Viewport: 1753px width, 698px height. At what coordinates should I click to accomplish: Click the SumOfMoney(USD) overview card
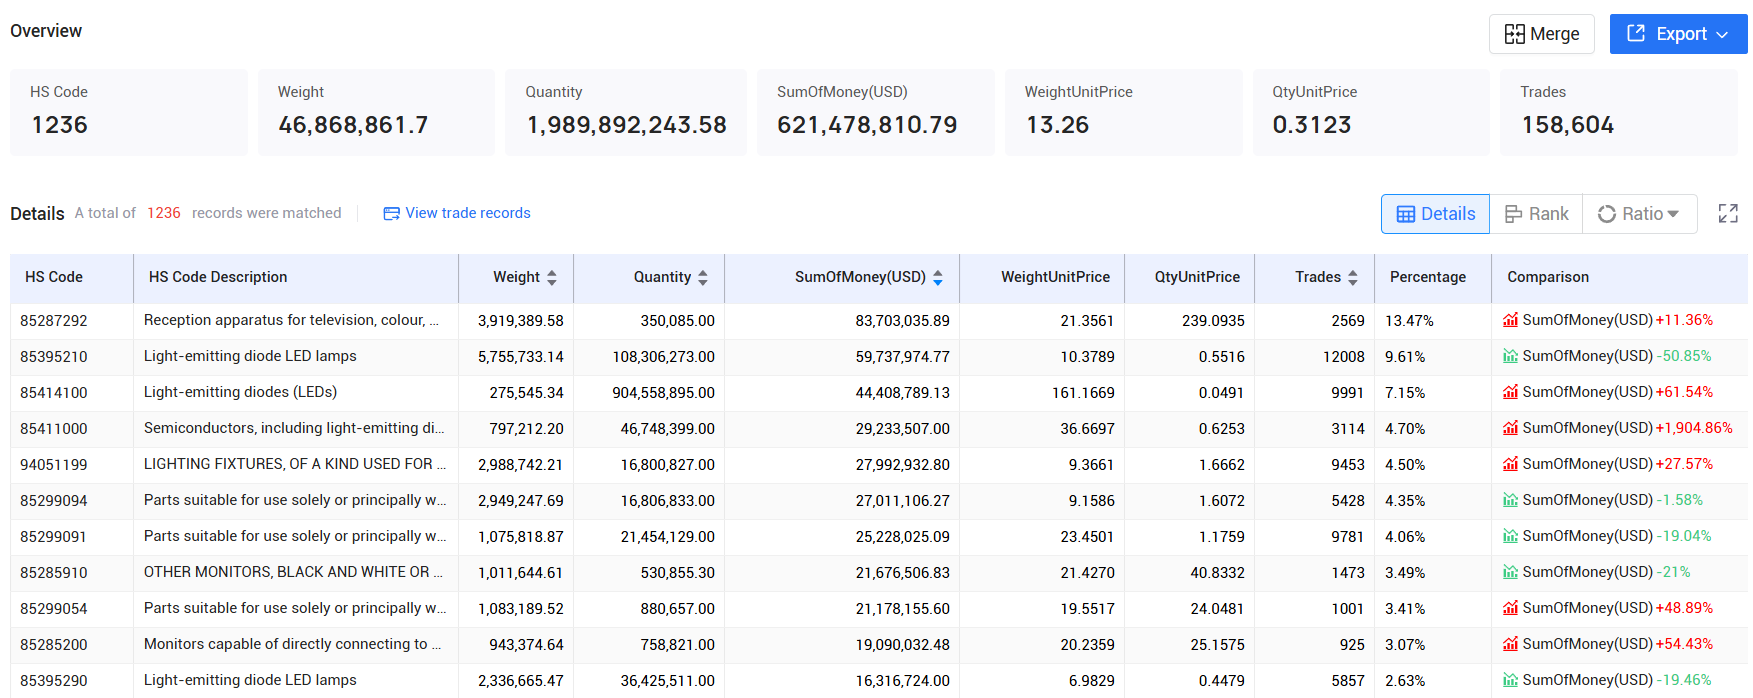click(875, 112)
